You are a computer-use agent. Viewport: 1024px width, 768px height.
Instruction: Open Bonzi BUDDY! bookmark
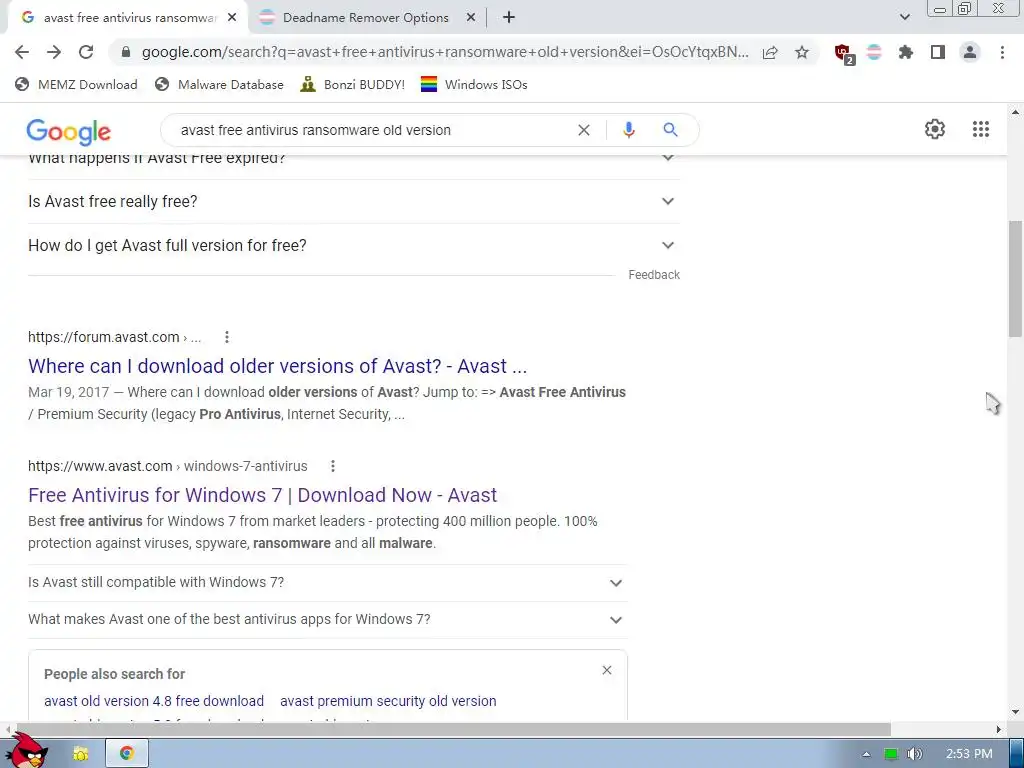(353, 84)
